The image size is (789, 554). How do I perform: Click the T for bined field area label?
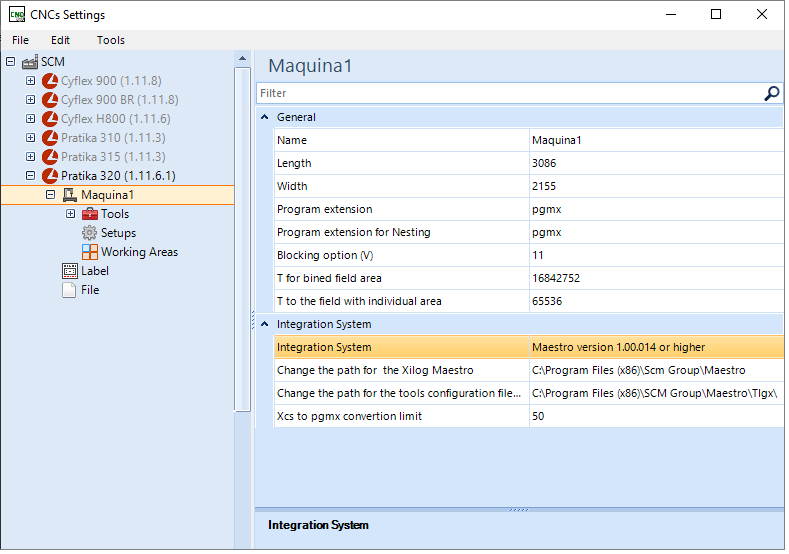[x=329, y=278]
